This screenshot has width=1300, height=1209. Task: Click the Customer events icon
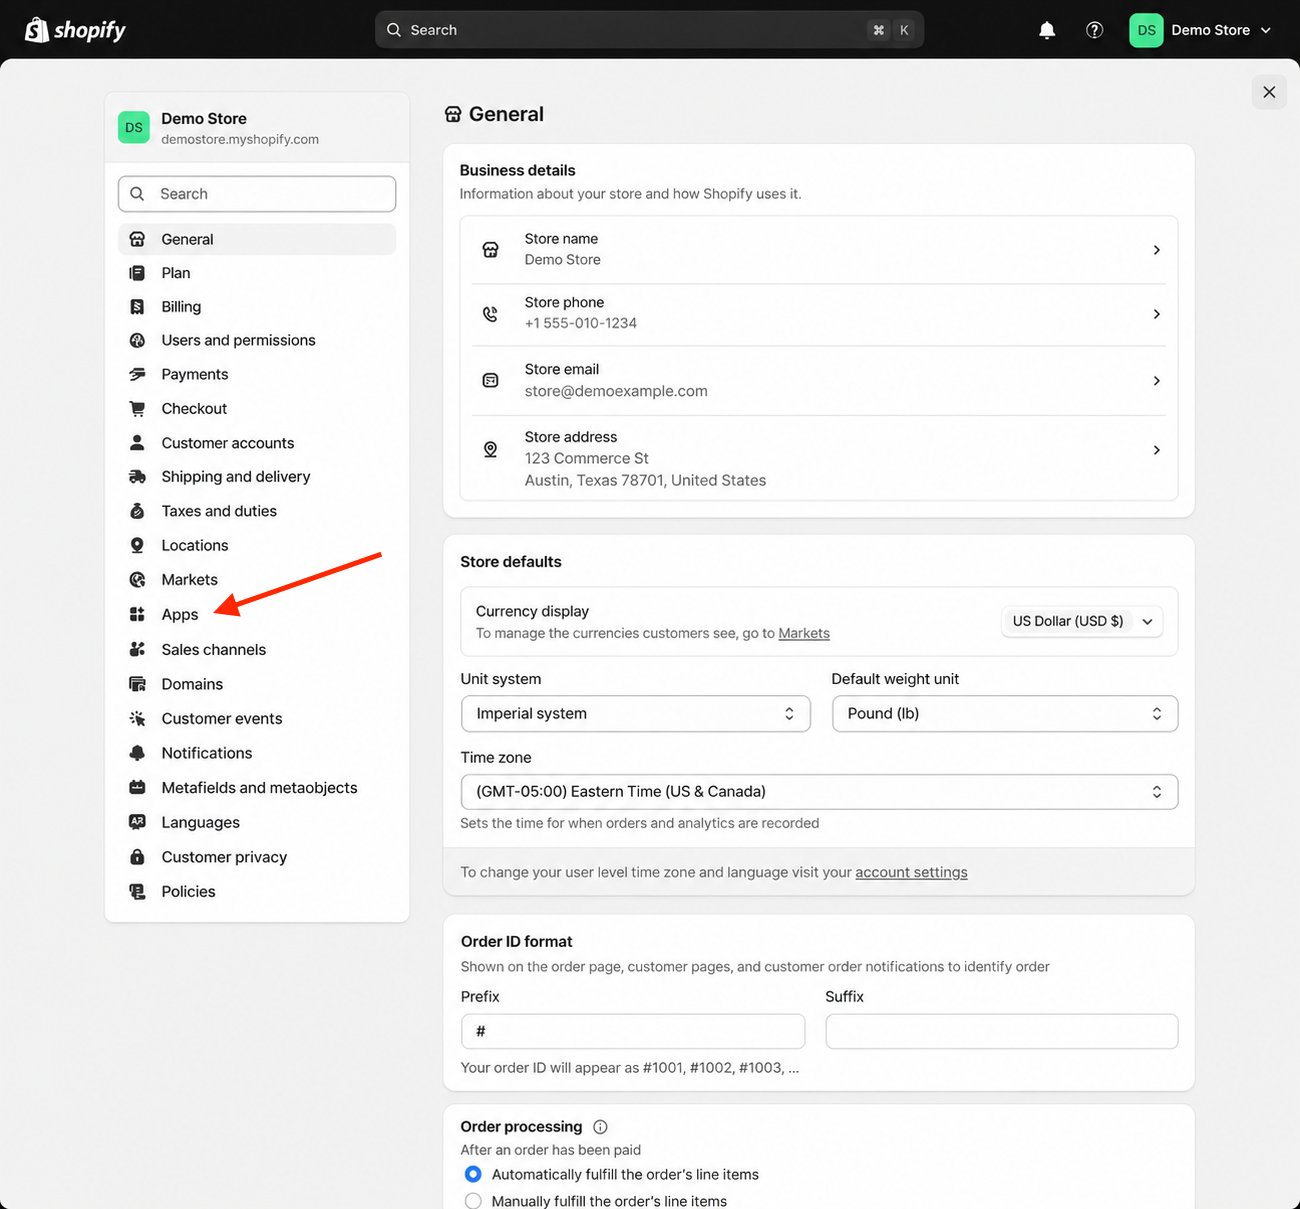[x=137, y=718]
